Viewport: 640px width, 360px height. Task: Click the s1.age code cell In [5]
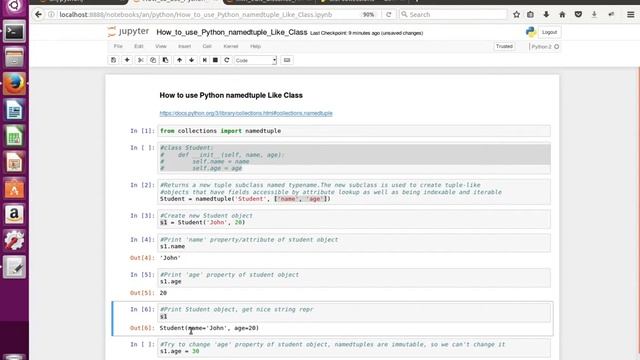[x=354, y=278]
